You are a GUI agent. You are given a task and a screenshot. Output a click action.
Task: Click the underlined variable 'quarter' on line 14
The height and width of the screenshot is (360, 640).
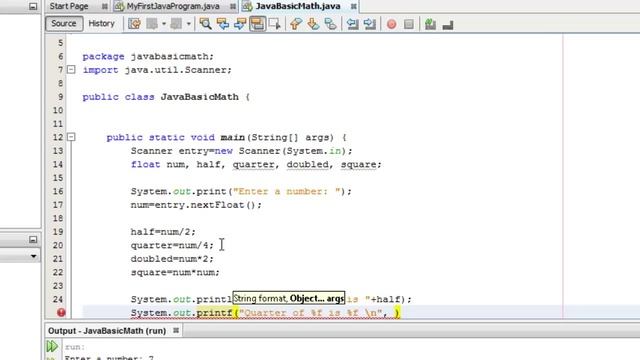click(x=253, y=164)
